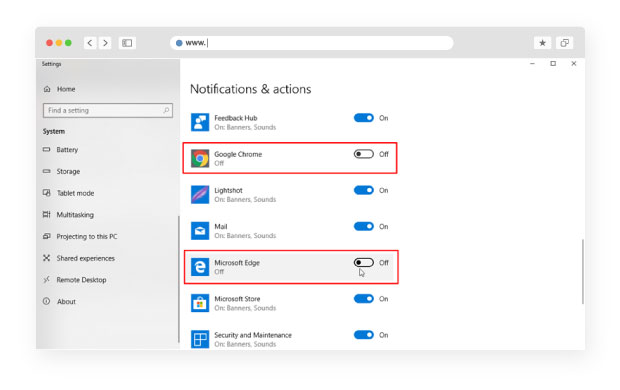
Task: Open the browser tabs overview icon
Action: [x=565, y=43]
